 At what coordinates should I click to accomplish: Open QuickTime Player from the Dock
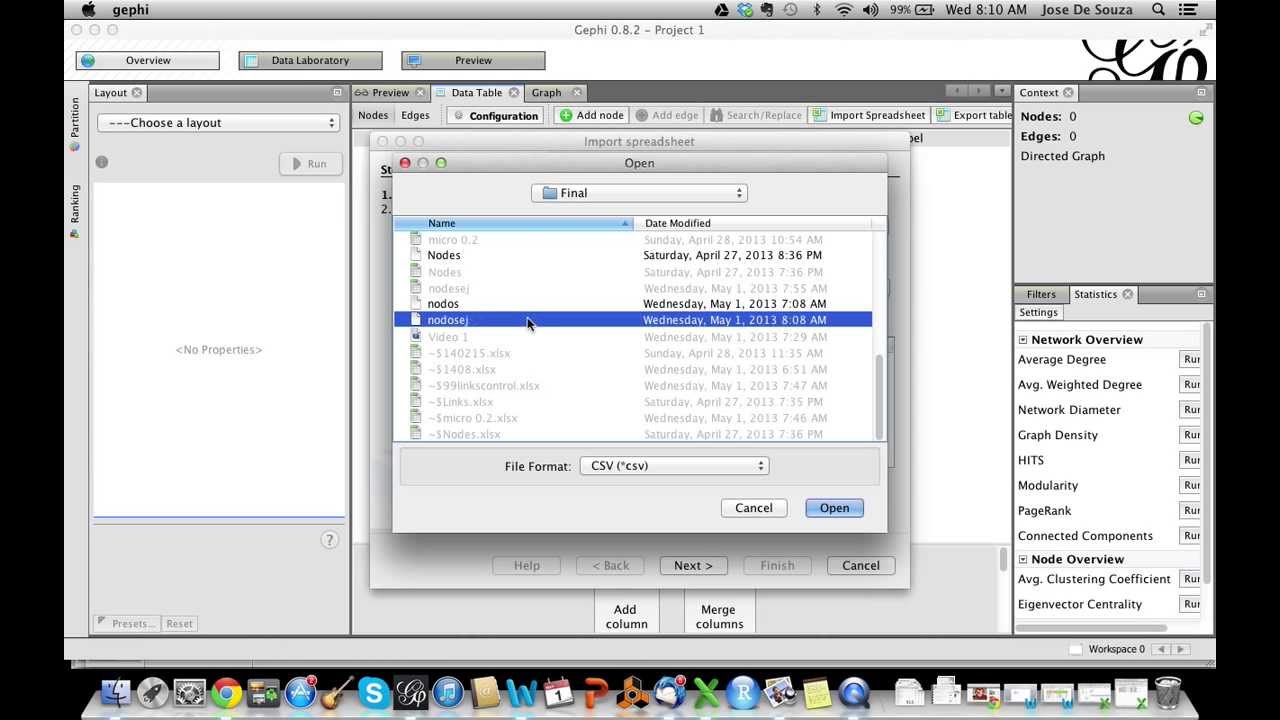coord(854,692)
